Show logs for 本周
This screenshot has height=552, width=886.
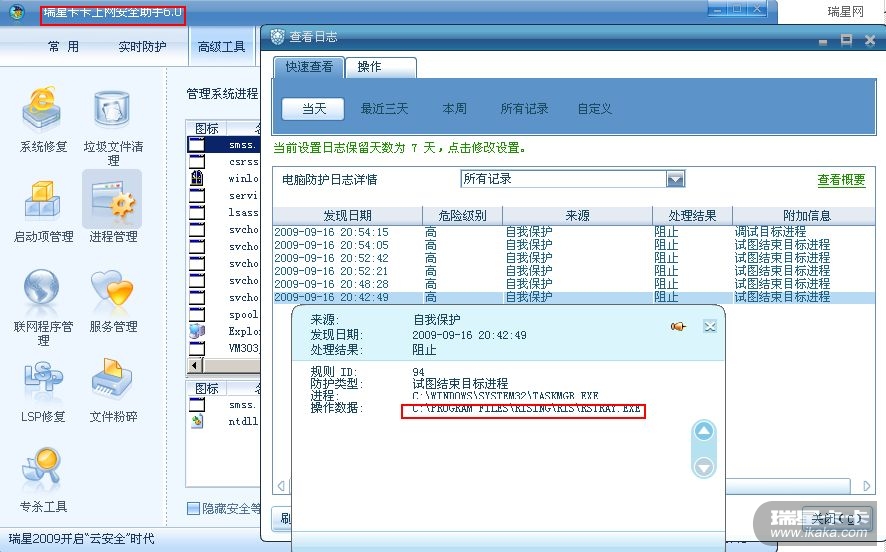(x=454, y=108)
